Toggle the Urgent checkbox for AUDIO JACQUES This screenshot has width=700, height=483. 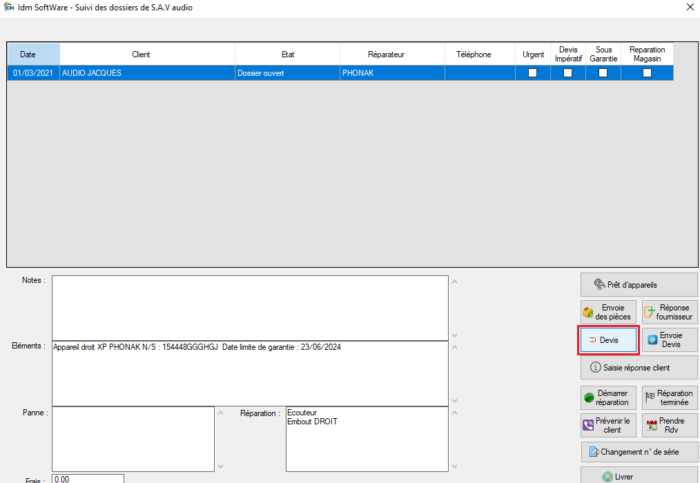[533, 73]
